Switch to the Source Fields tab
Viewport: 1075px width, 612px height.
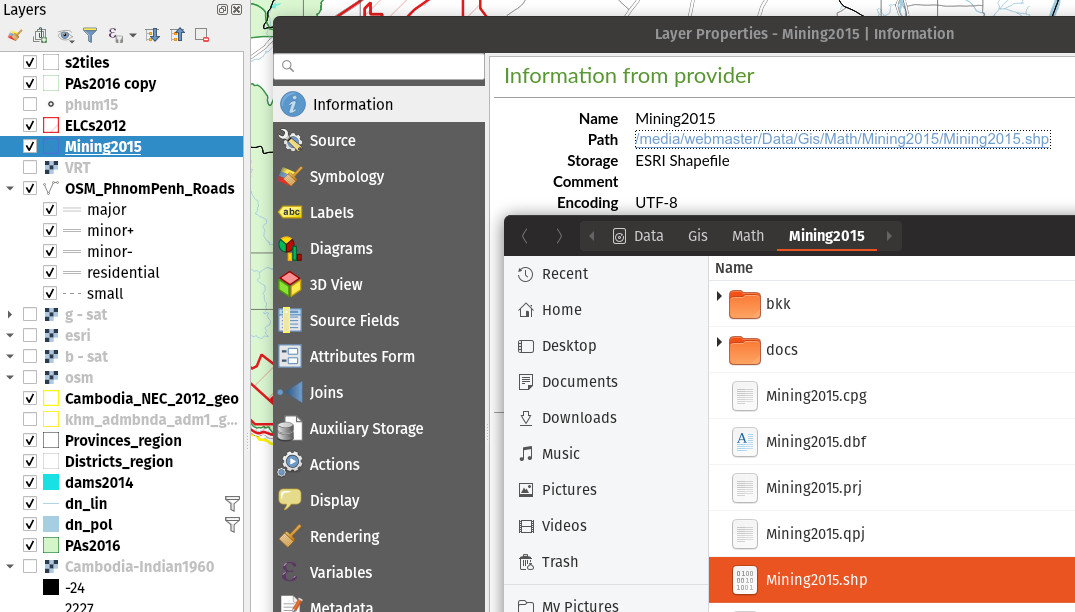tap(354, 321)
